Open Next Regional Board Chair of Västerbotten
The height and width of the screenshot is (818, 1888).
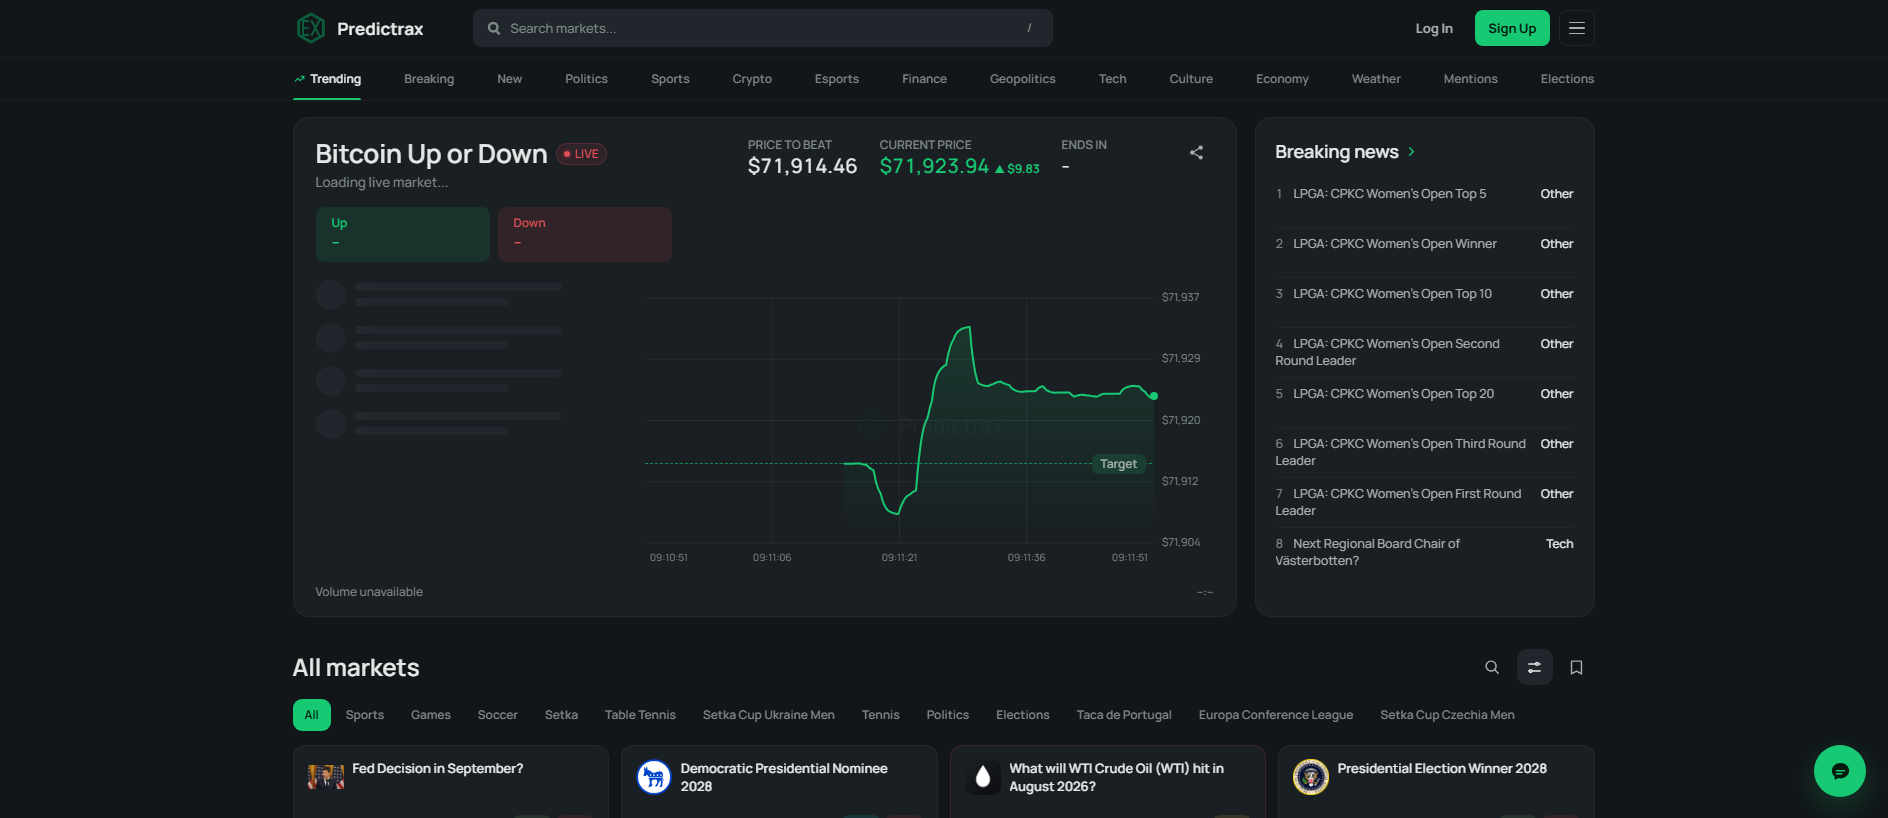pyautogui.click(x=1368, y=552)
